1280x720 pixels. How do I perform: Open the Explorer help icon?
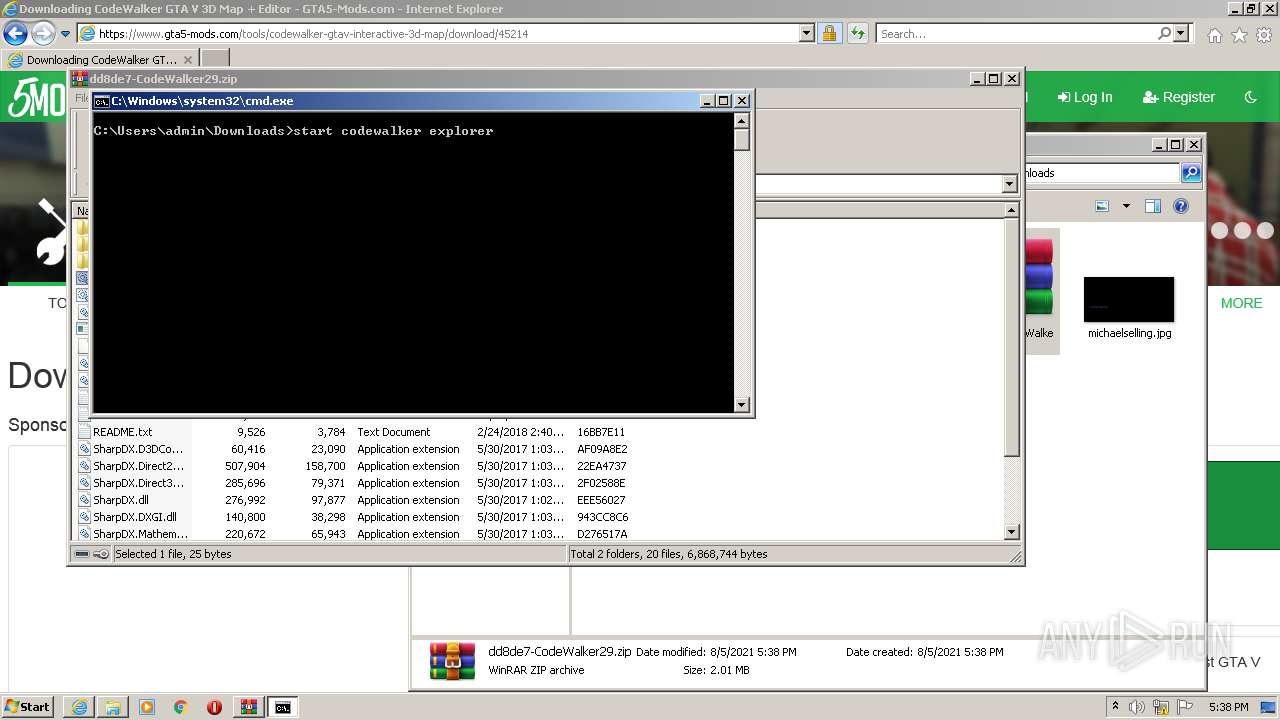[1181, 206]
